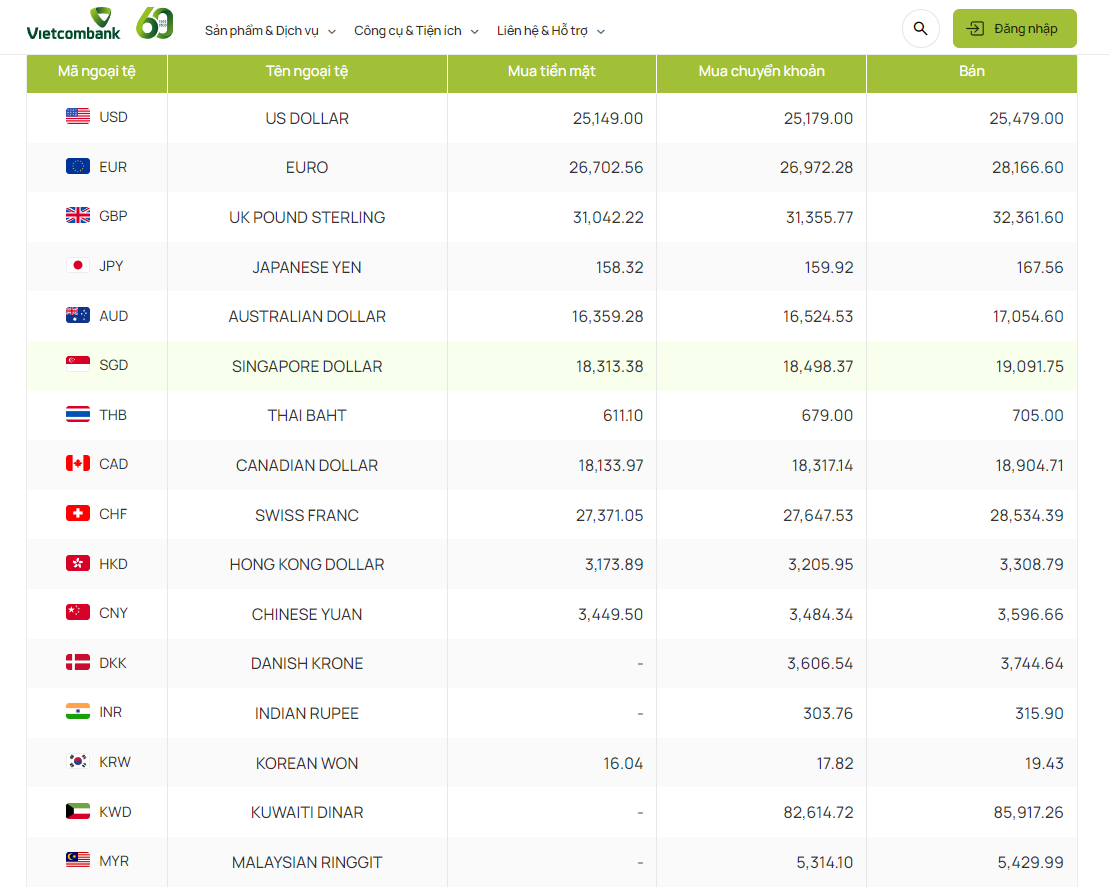
Task: Select the Bán column header
Action: [x=971, y=71]
